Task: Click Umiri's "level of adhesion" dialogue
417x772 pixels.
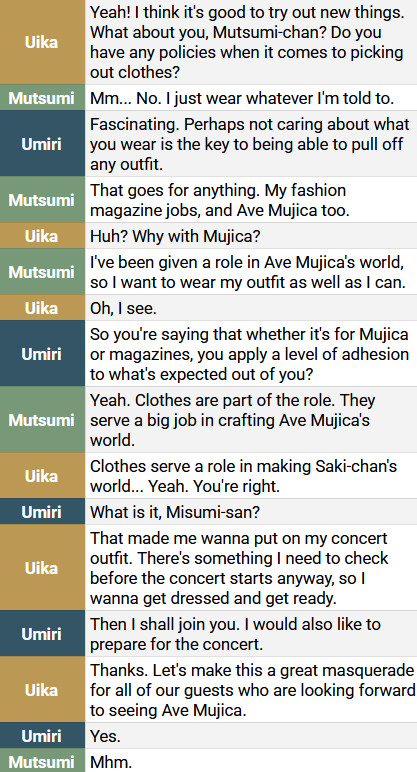Action: 249,354
